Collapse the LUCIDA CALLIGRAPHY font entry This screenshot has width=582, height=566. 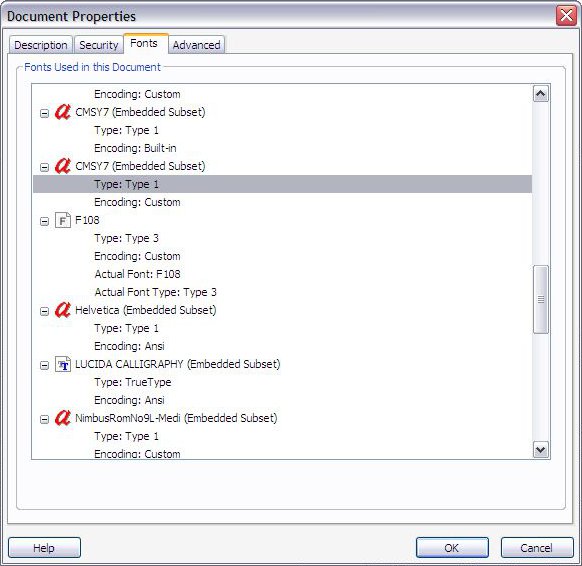click(44, 365)
